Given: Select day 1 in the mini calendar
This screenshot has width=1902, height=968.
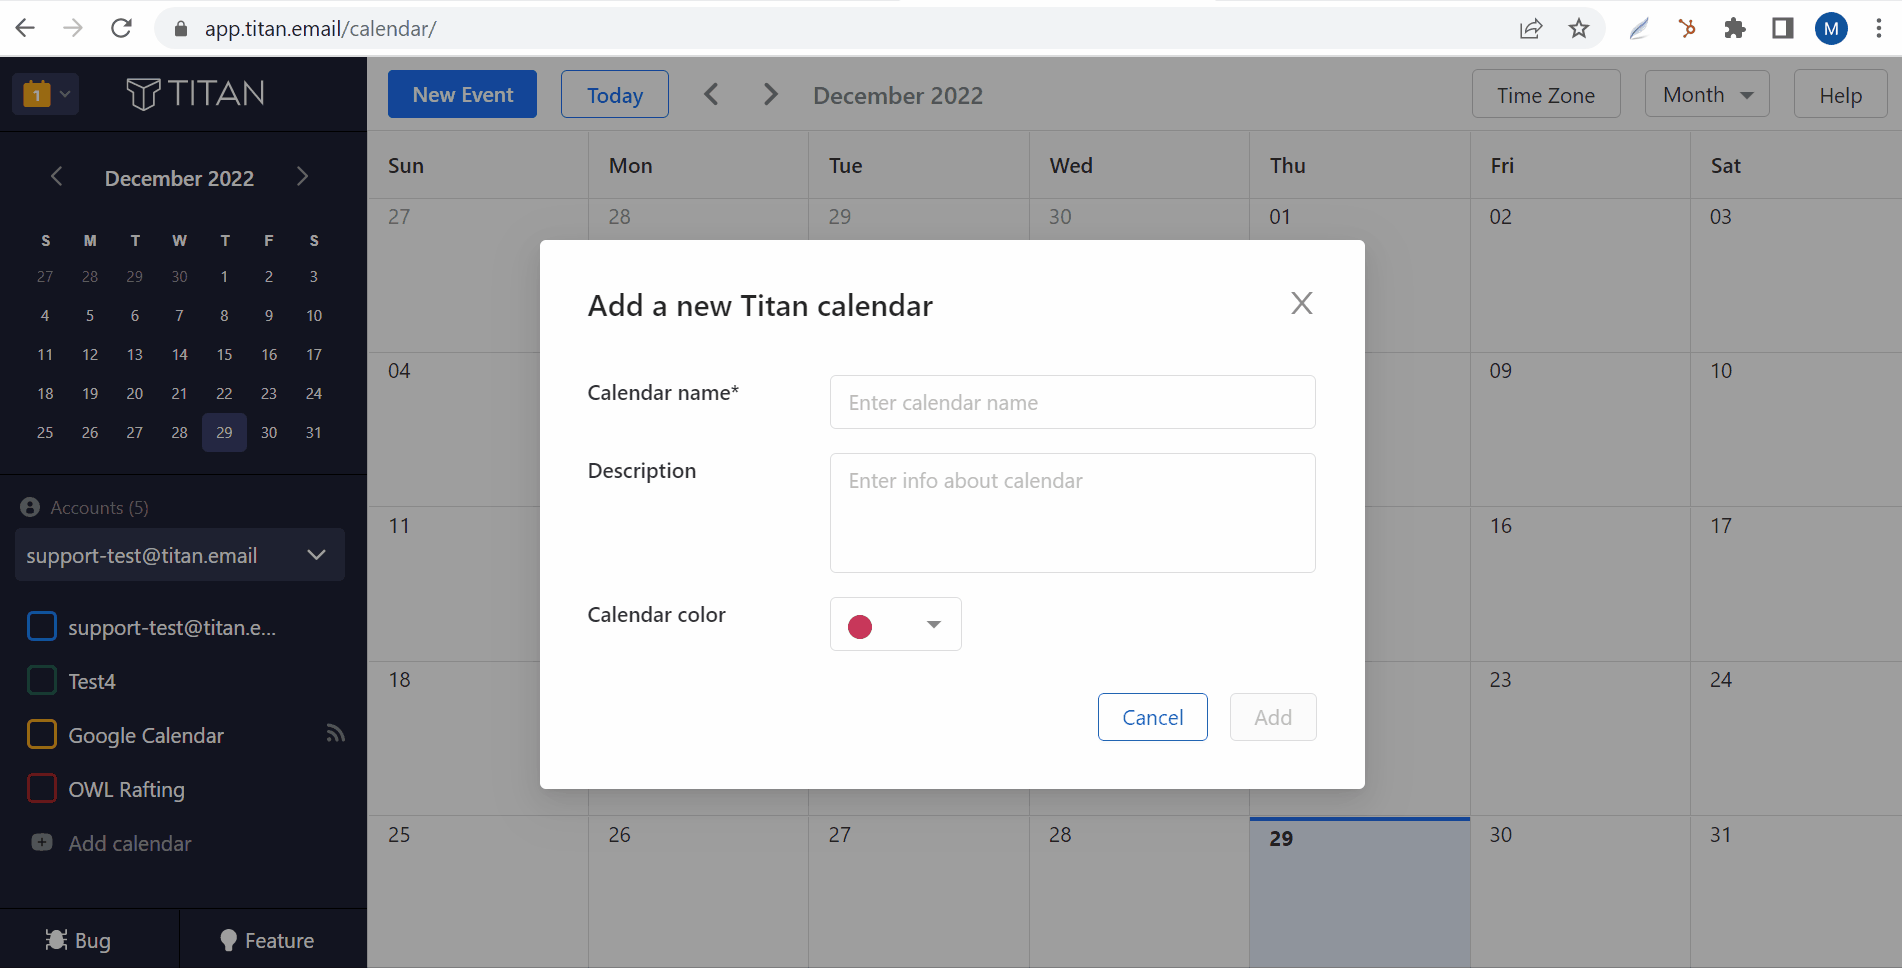Looking at the screenshot, I should tap(224, 276).
